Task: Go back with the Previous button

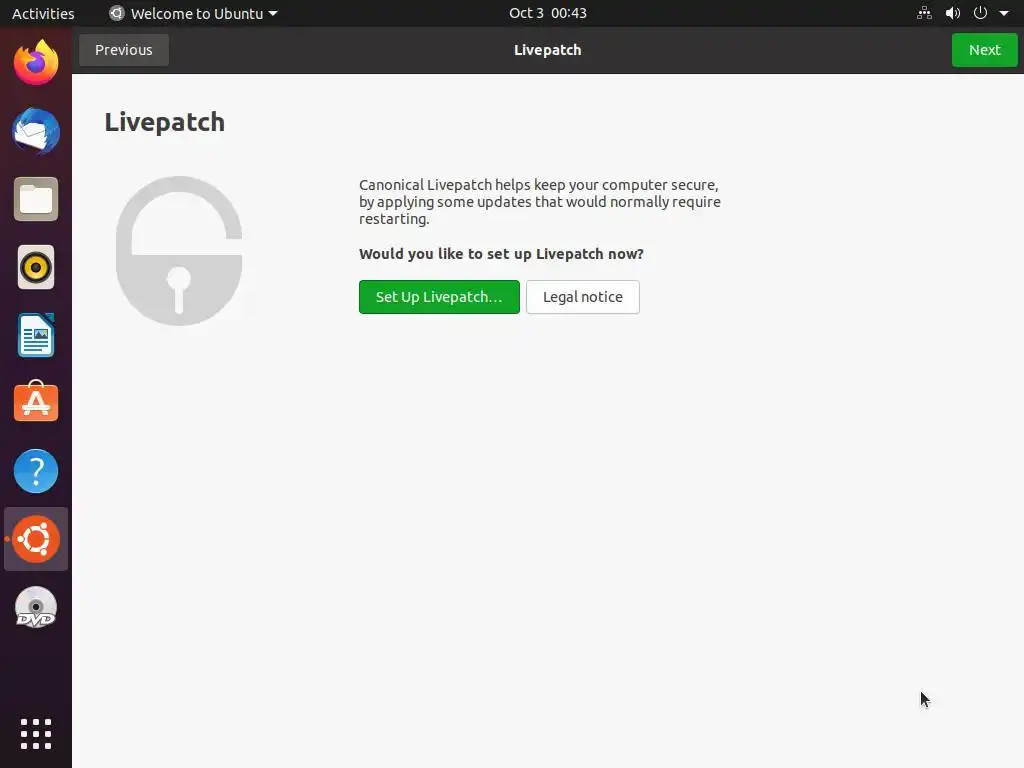Action: pyautogui.click(x=123, y=50)
